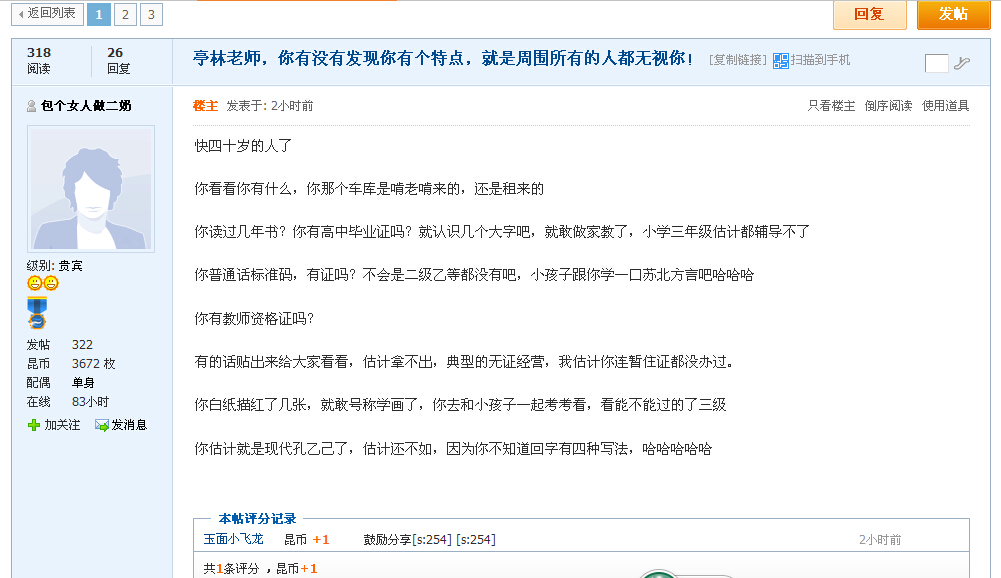This screenshot has width=1001, height=578.
Task: Toggle 倒序阅读 reading order
Action: pos(888,105)
